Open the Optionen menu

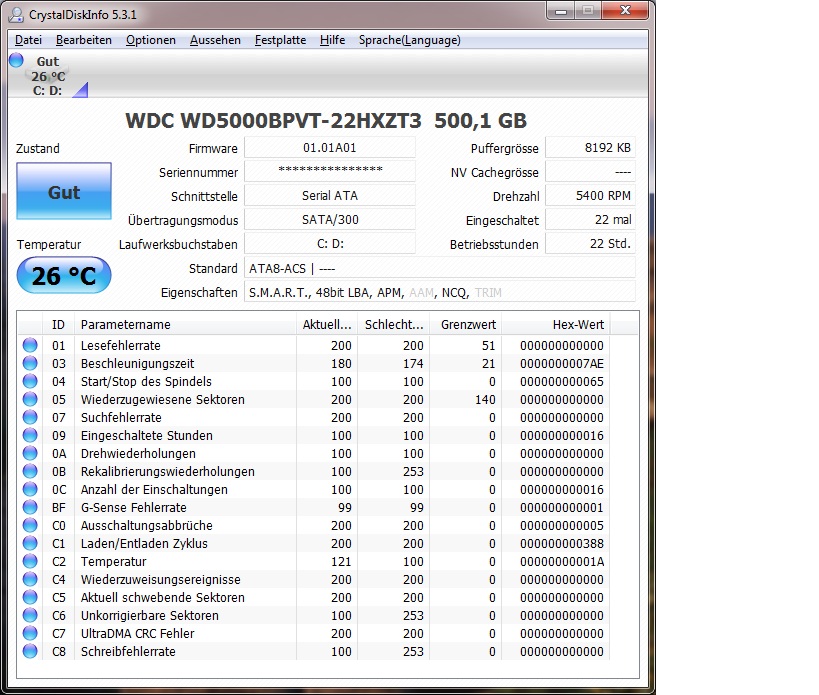(x=150, y=40)
